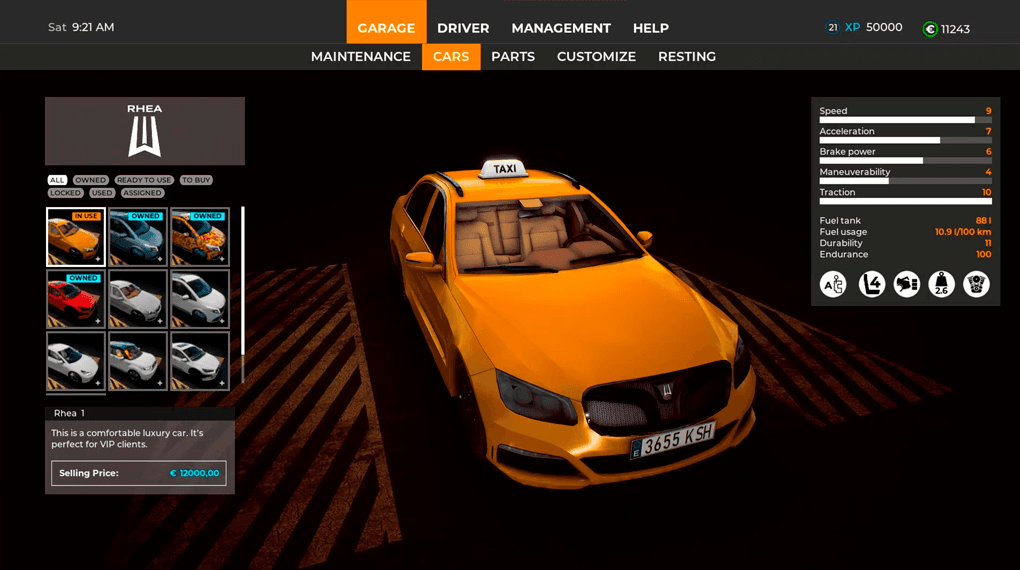Click the 'Rhea 1' car name
This screenshot has width=1020, height=570.
coord(69,413)
